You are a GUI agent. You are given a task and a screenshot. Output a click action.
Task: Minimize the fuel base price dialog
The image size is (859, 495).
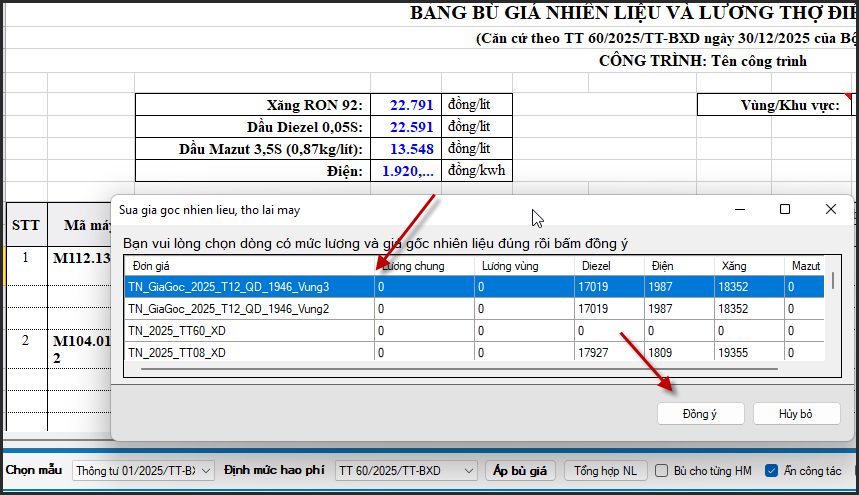pos(740,209)
